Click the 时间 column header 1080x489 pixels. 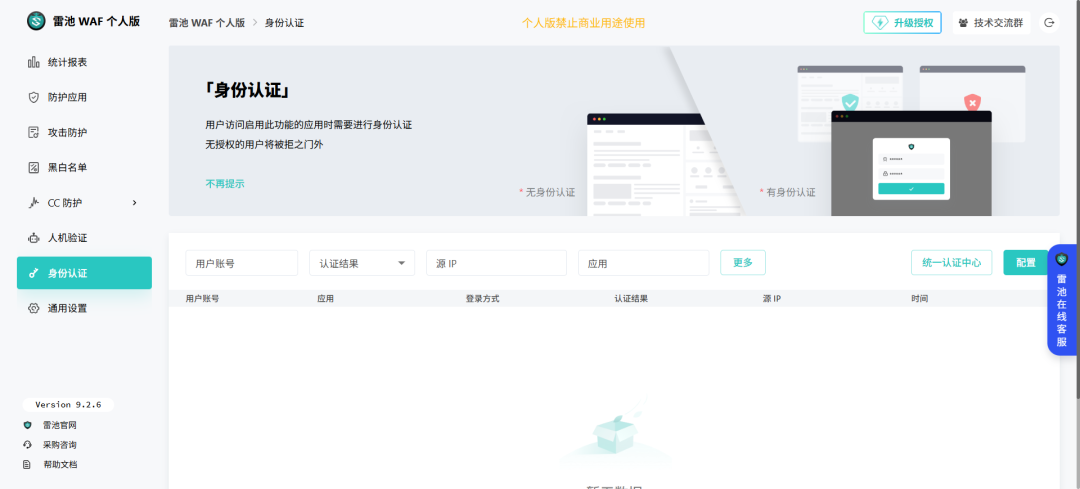[920, 299]
